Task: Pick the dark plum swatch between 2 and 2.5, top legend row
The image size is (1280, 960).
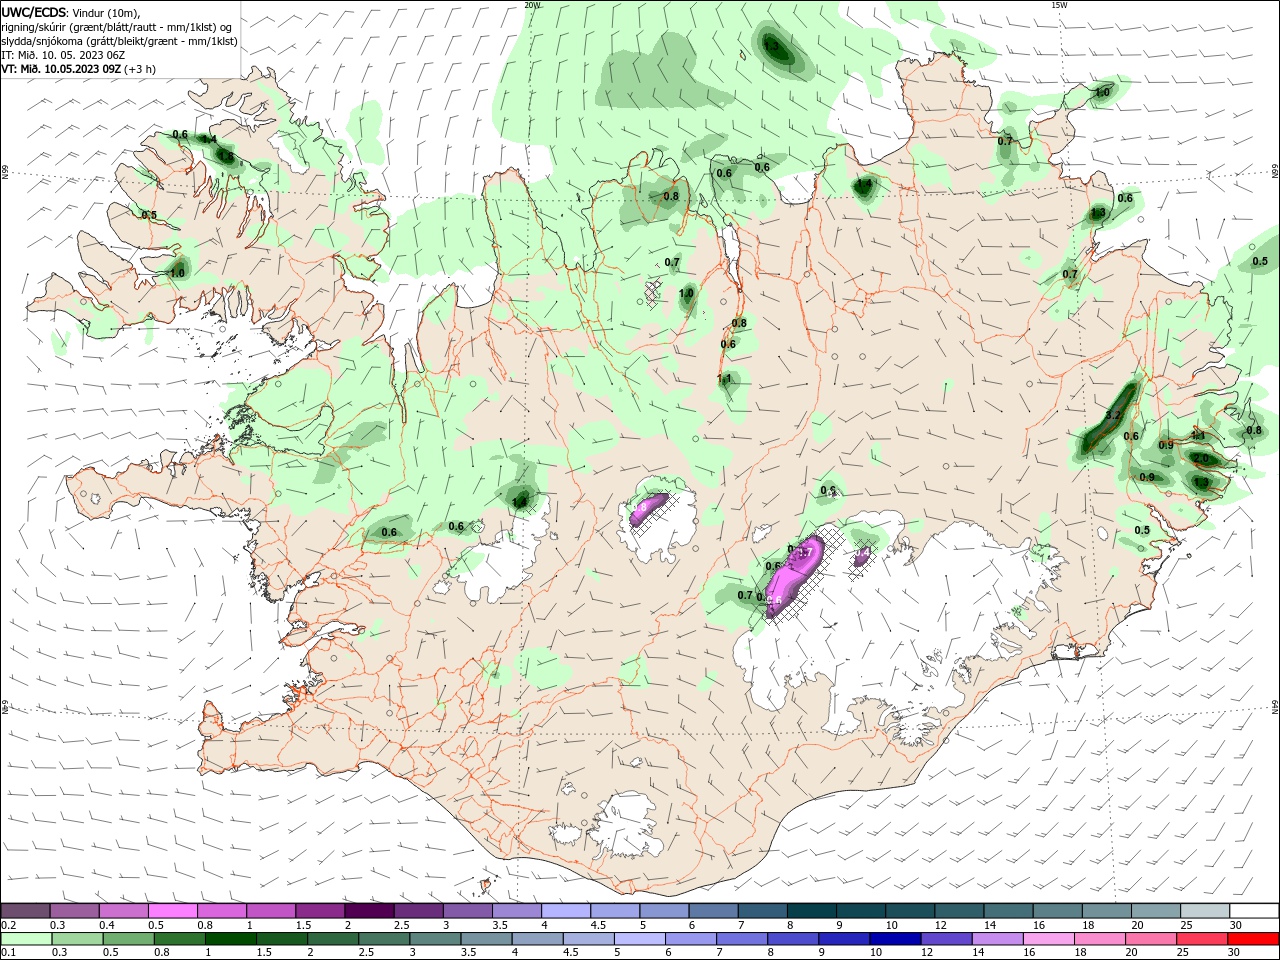Action: [x=368, y=911]
